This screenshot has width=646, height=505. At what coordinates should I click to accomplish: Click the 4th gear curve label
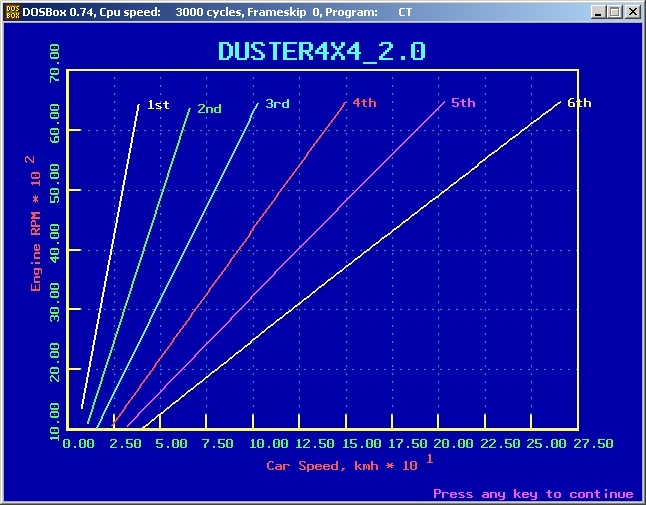[365, 103]
